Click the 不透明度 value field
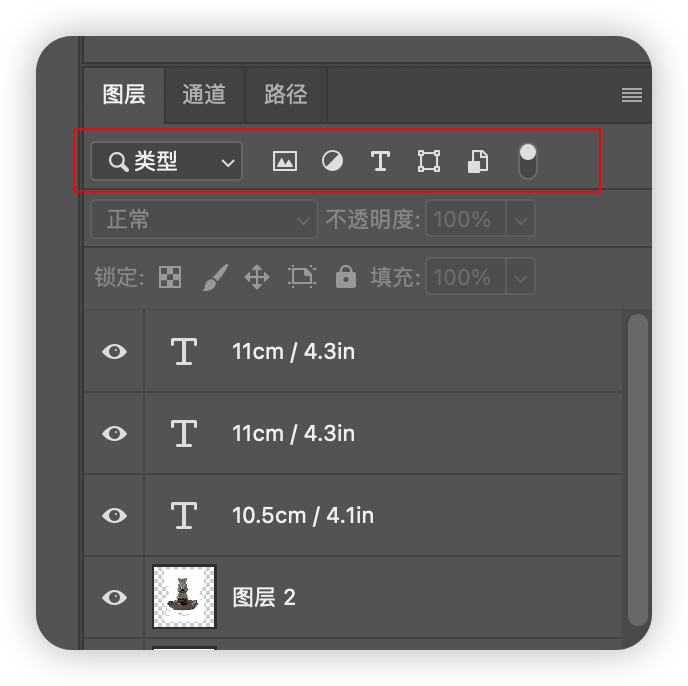Screen dimensions: 688x686 [x=466, y=219]
